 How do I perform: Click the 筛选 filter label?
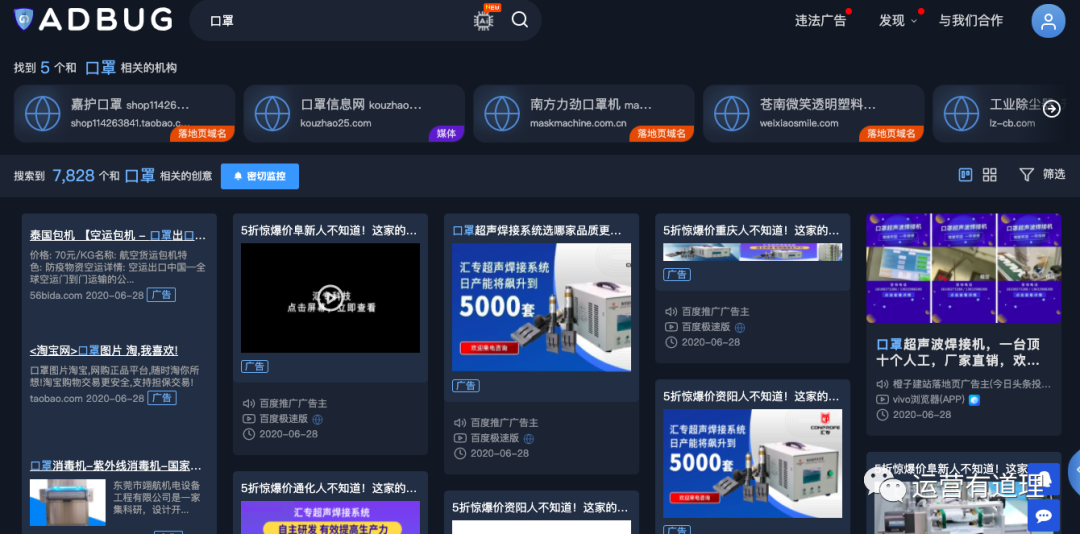click(1054, 174)
